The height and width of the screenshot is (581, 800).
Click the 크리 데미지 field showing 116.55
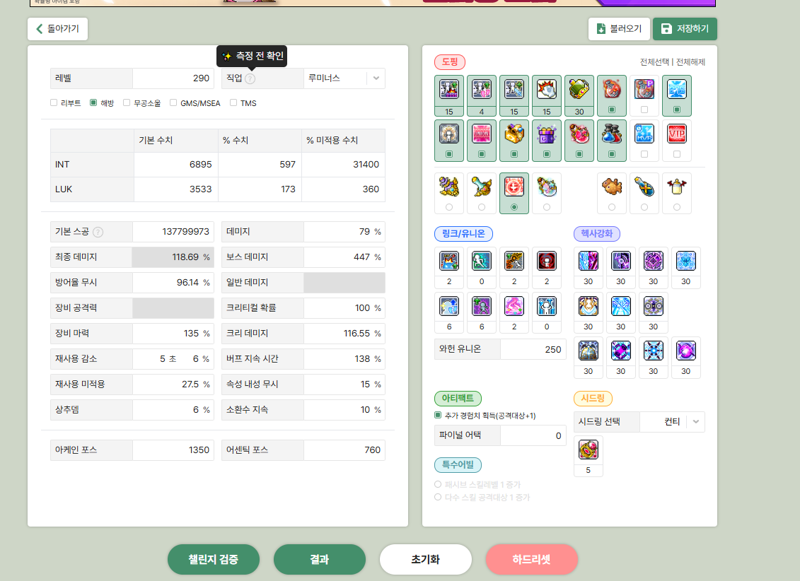coord(344,333)
